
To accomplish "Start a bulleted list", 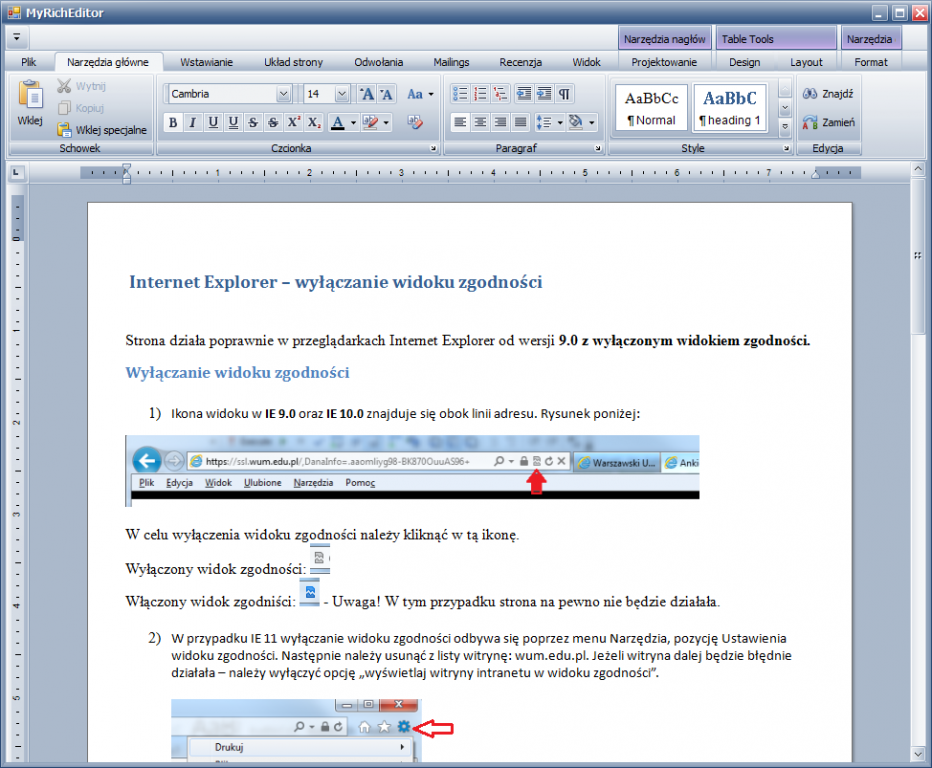I will coord(460,94).
